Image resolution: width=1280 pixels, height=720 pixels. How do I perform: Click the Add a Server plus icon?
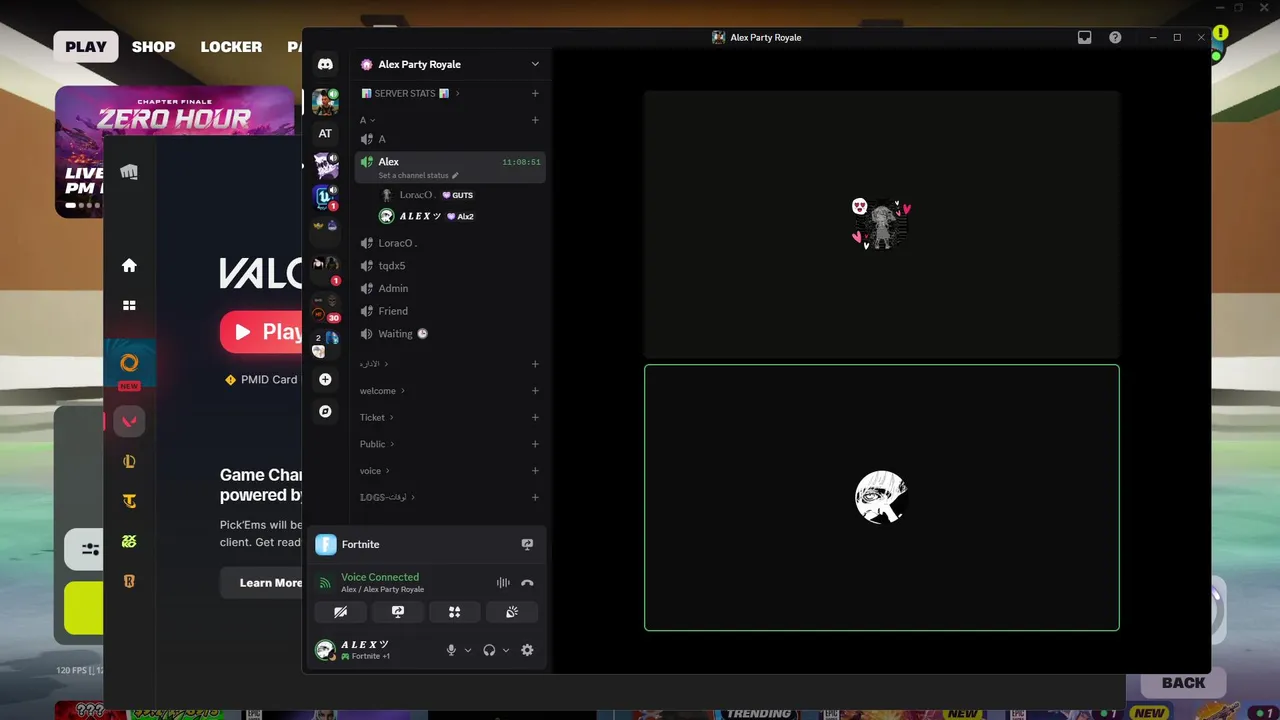coord(325,380)
